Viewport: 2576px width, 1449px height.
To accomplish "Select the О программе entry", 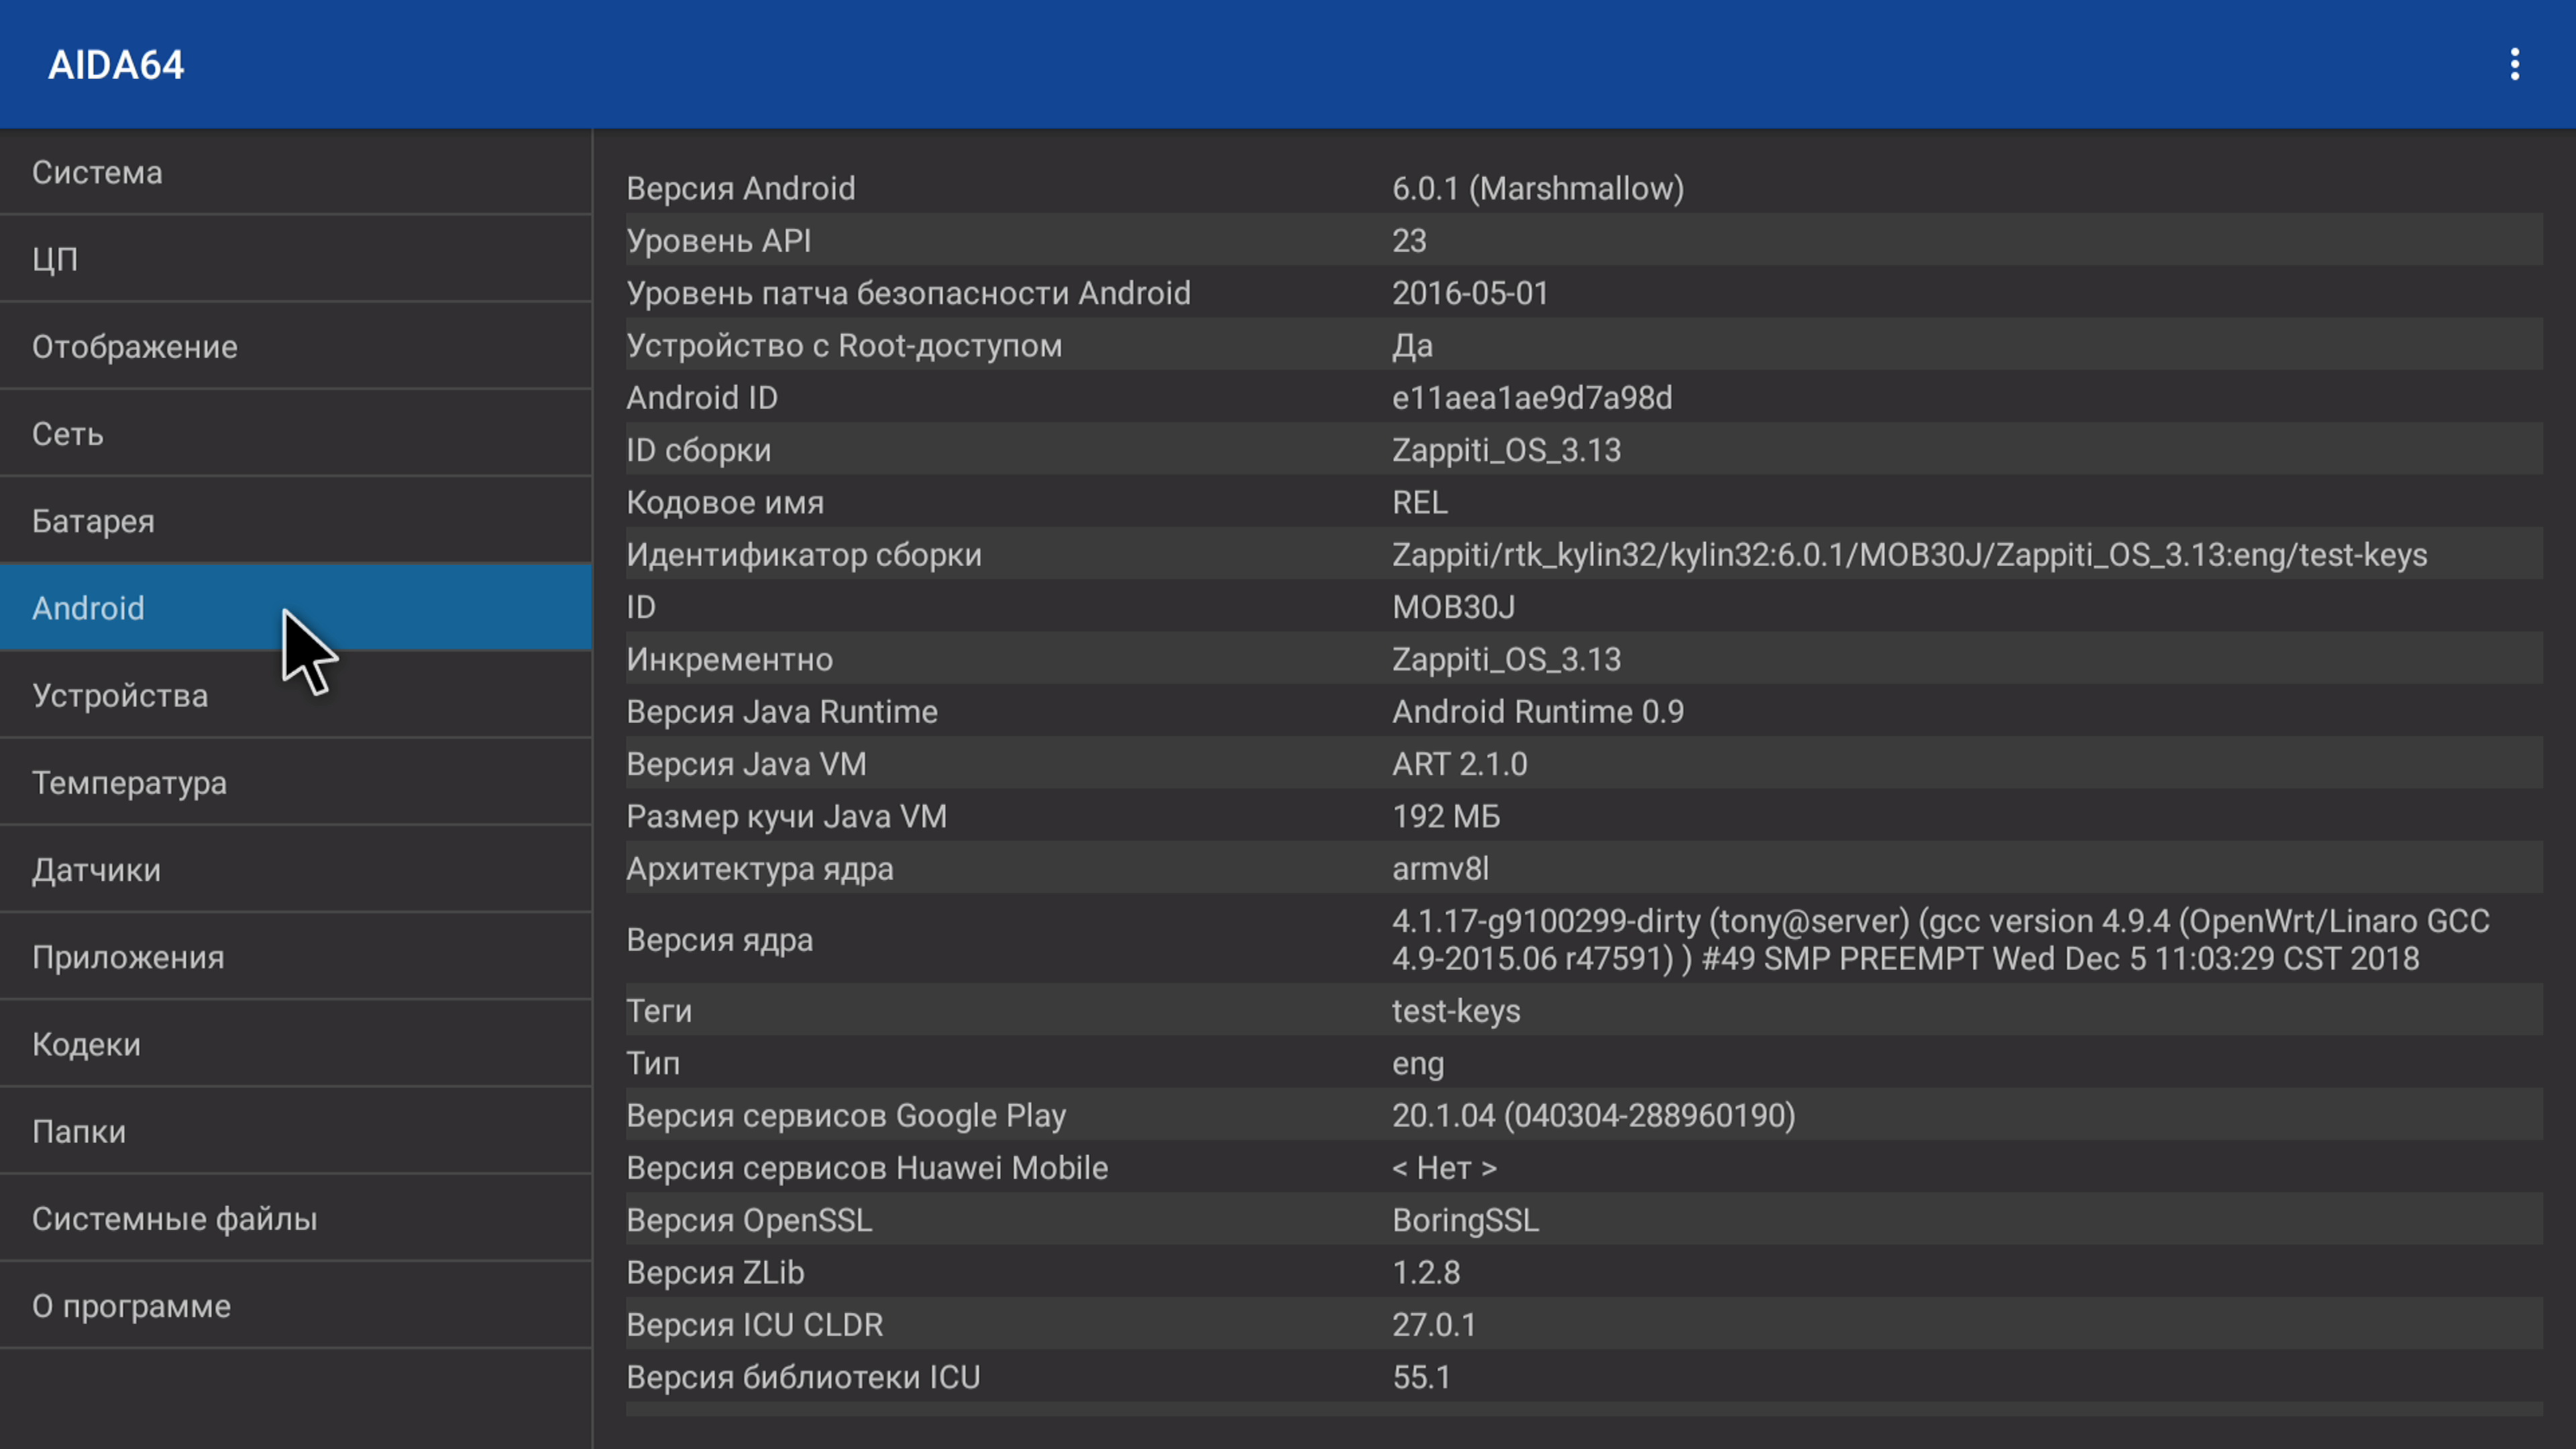I will (296, 1305).
